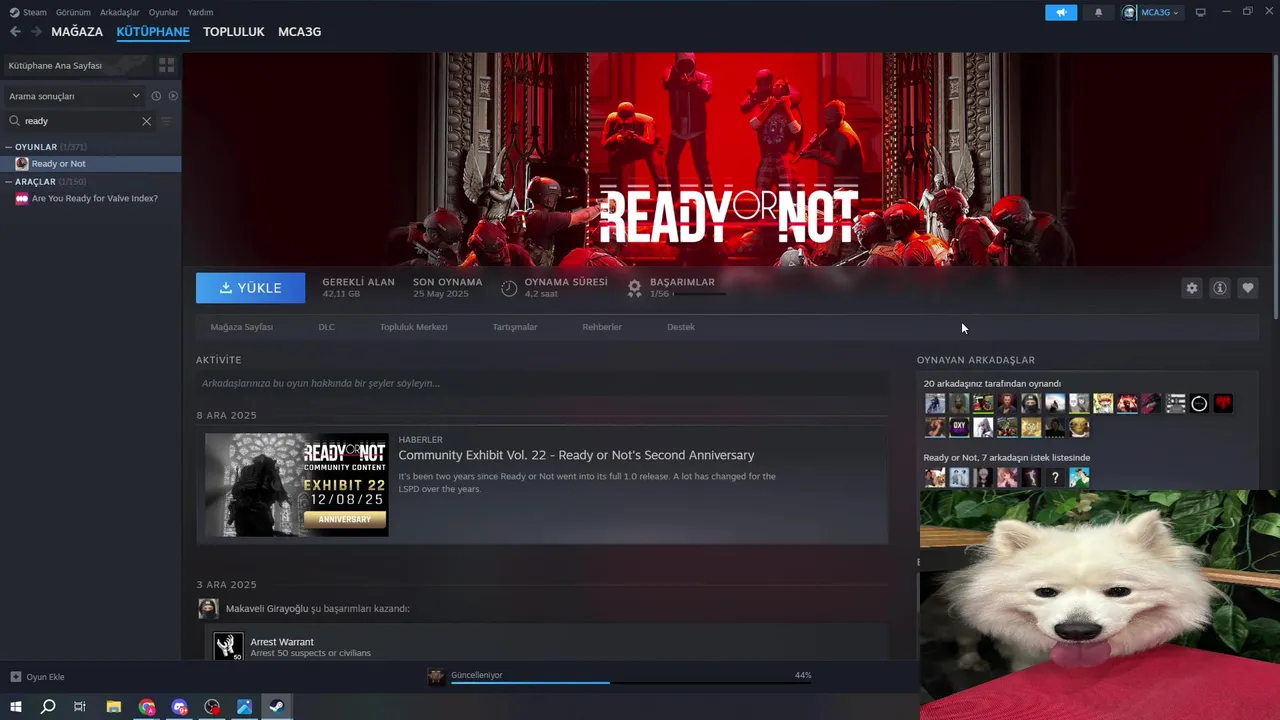Open Photos app from taskbar
The image size is (1280, 720).
click(244, 707)
